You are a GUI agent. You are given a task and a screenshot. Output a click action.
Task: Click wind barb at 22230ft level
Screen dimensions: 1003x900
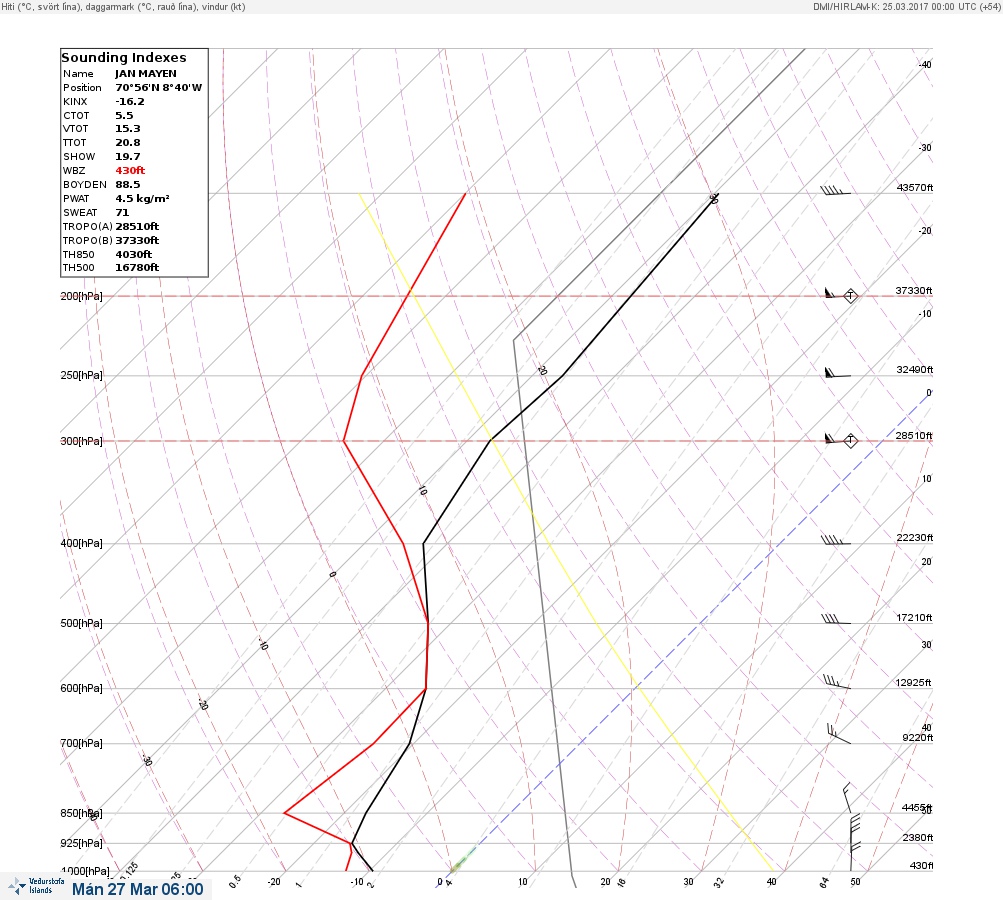pyautogui.click(x=835, y=541)
